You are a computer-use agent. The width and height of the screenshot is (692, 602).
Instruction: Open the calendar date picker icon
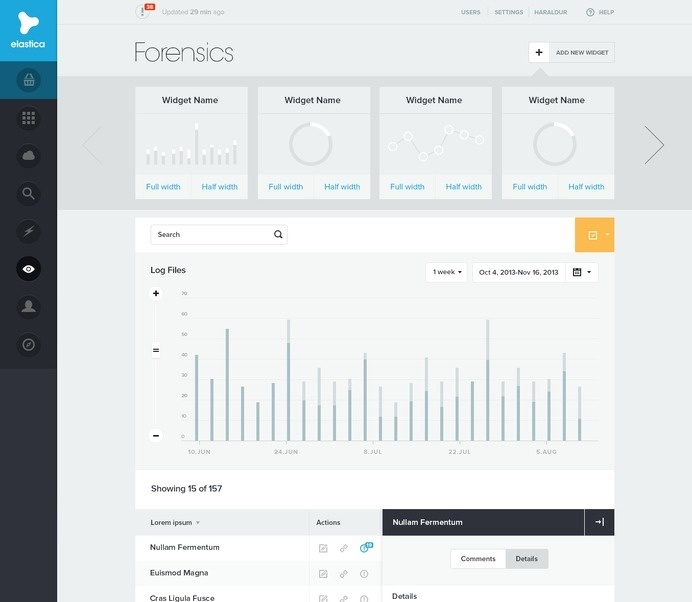pos(577,272)
